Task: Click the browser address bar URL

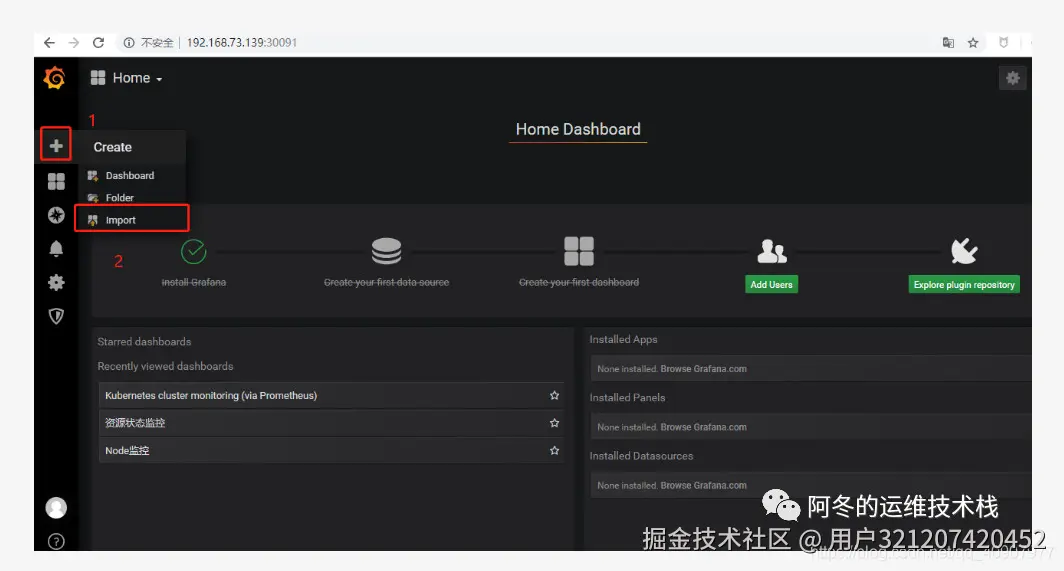Action: [x=242, y=43]
